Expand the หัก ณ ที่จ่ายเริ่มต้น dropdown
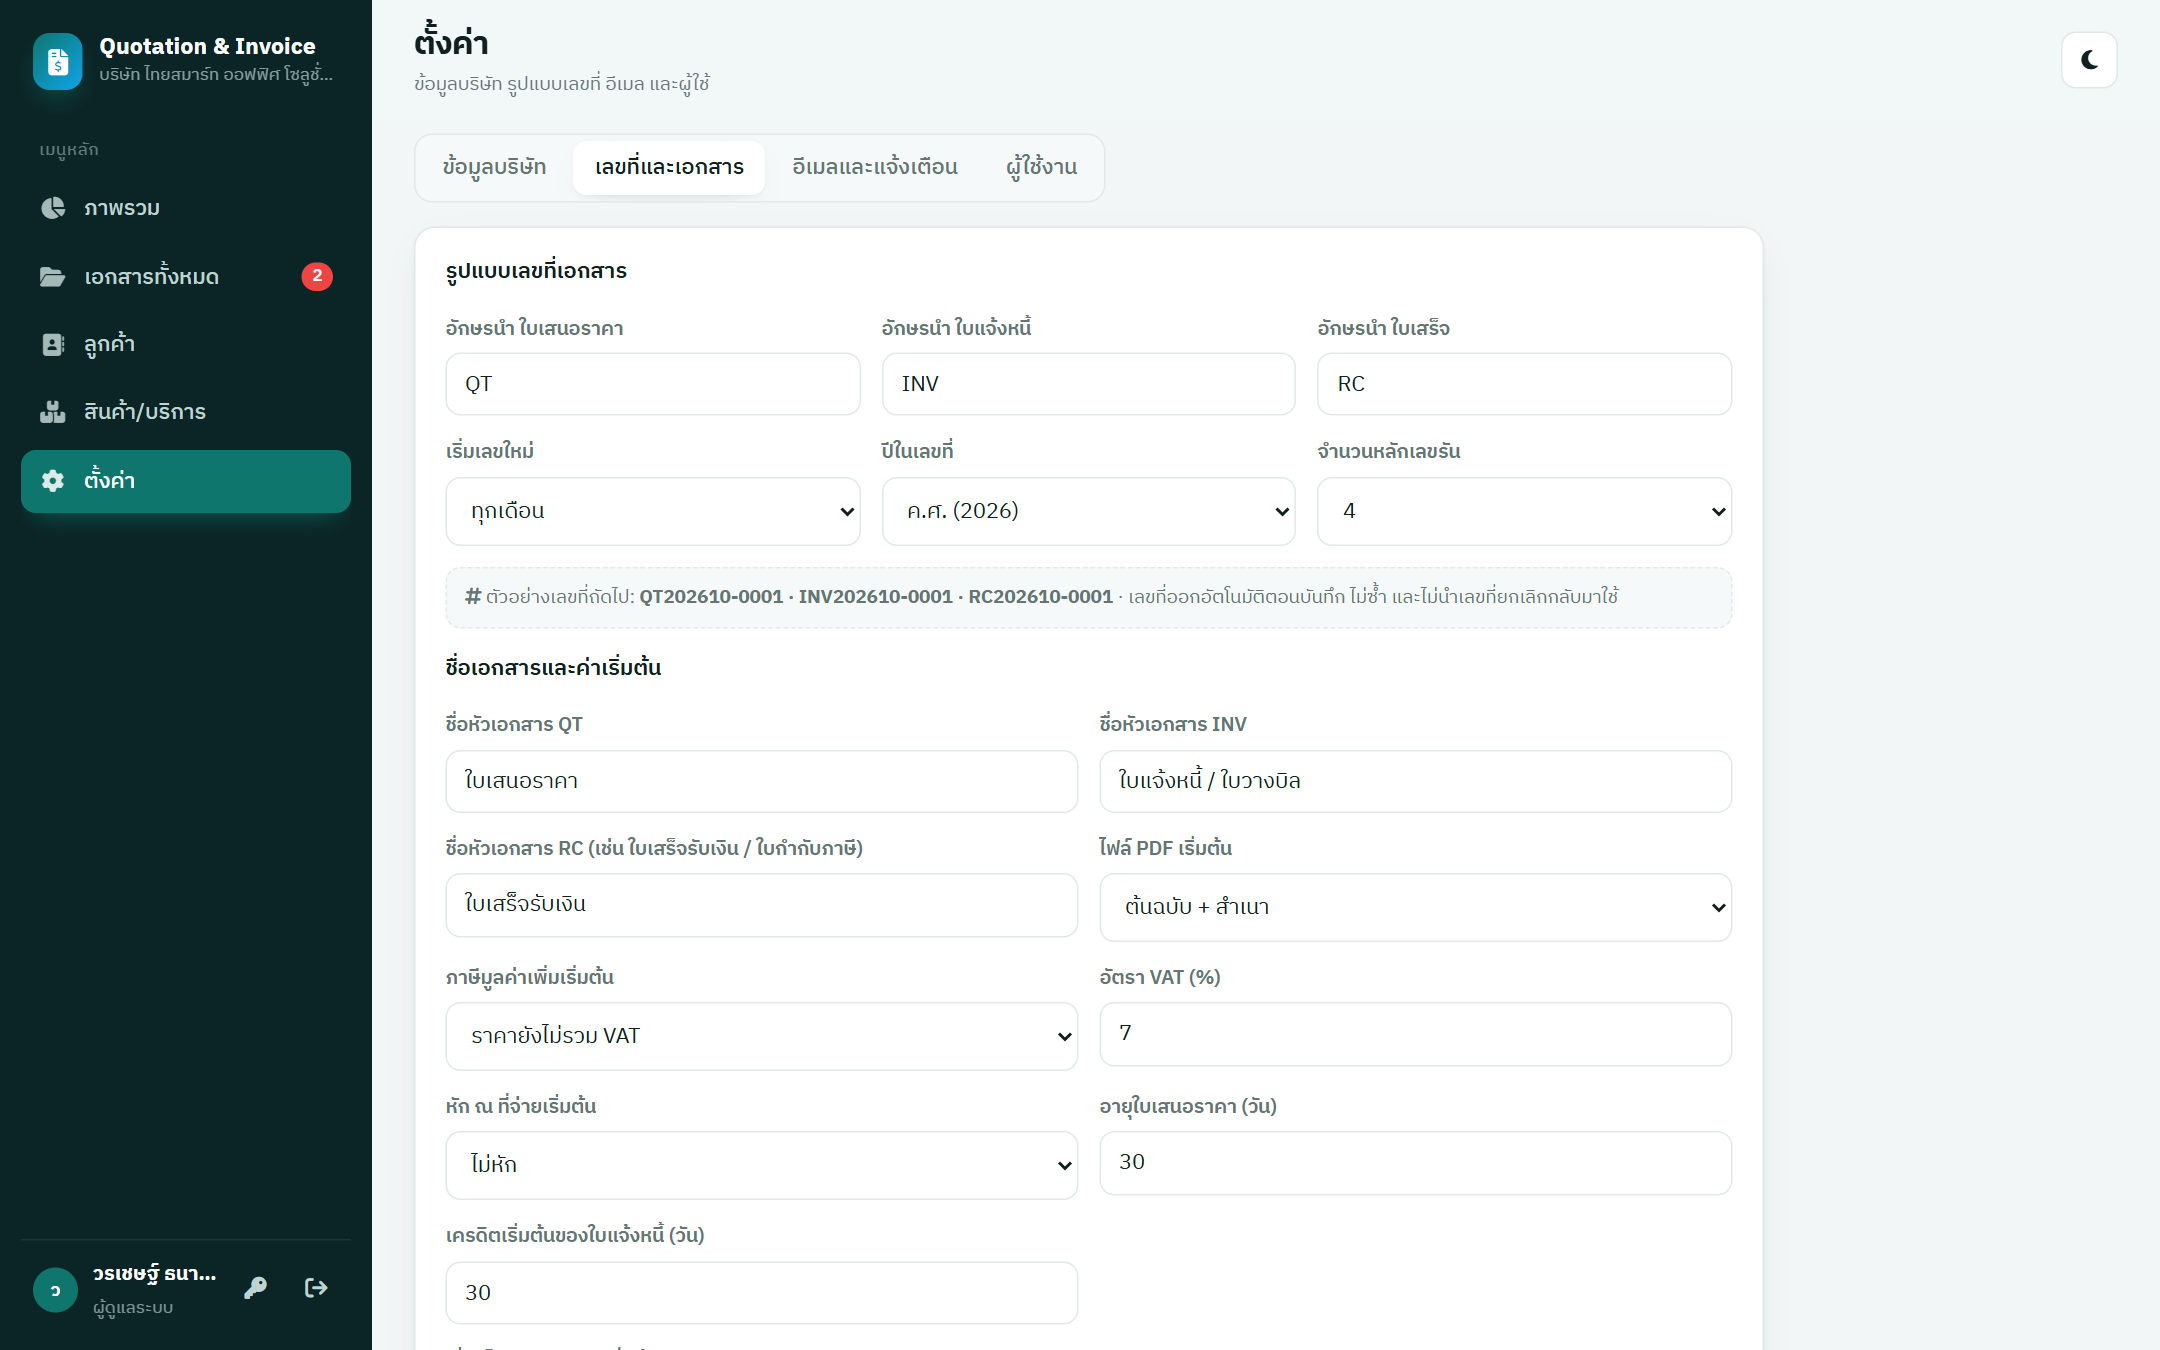The image size is (2160, 1350). pyautogui.click(x=762, y=1165)
